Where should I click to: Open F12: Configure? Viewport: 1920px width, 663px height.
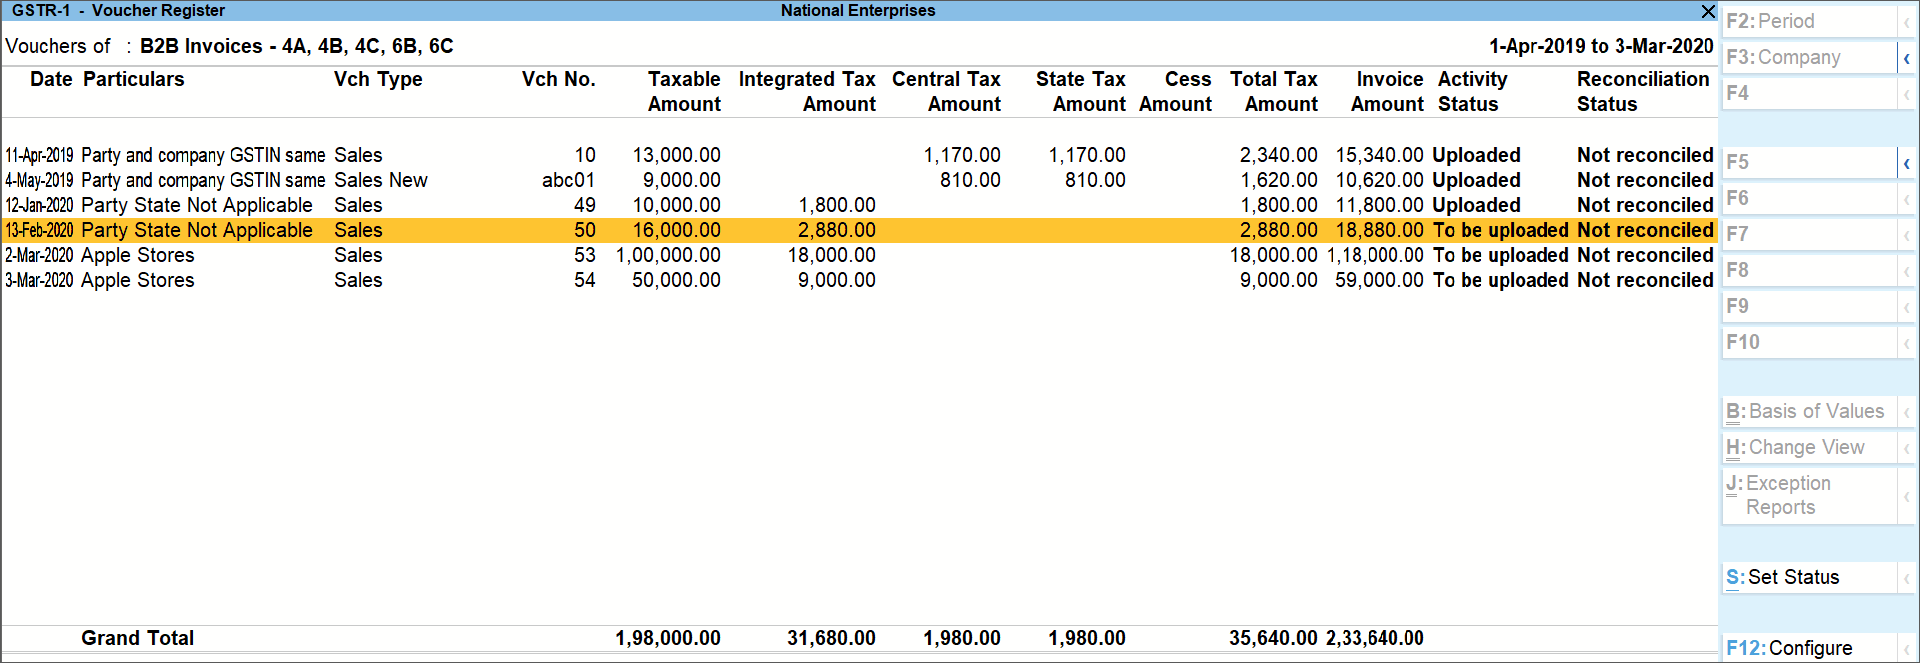[1809, 648]
